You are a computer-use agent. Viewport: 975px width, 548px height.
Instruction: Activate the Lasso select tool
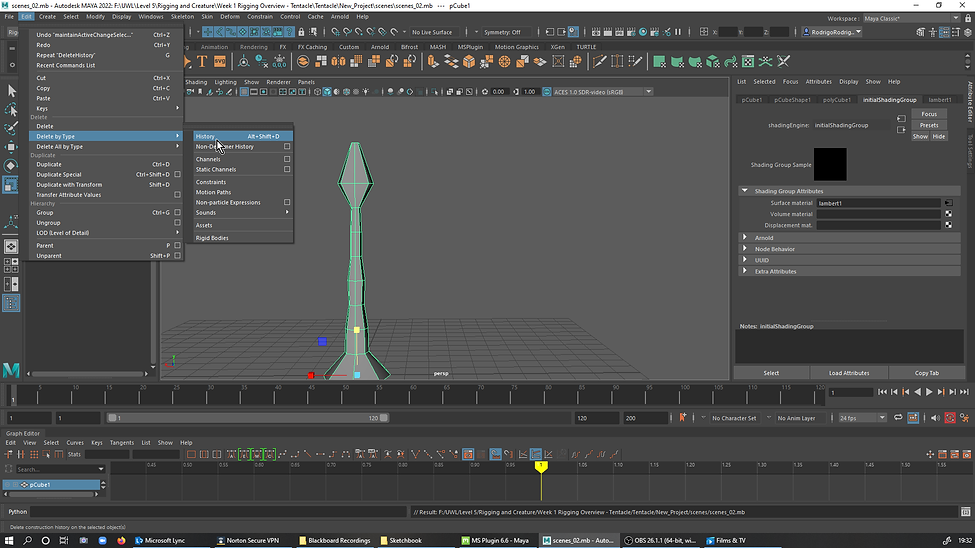[11, 110]
